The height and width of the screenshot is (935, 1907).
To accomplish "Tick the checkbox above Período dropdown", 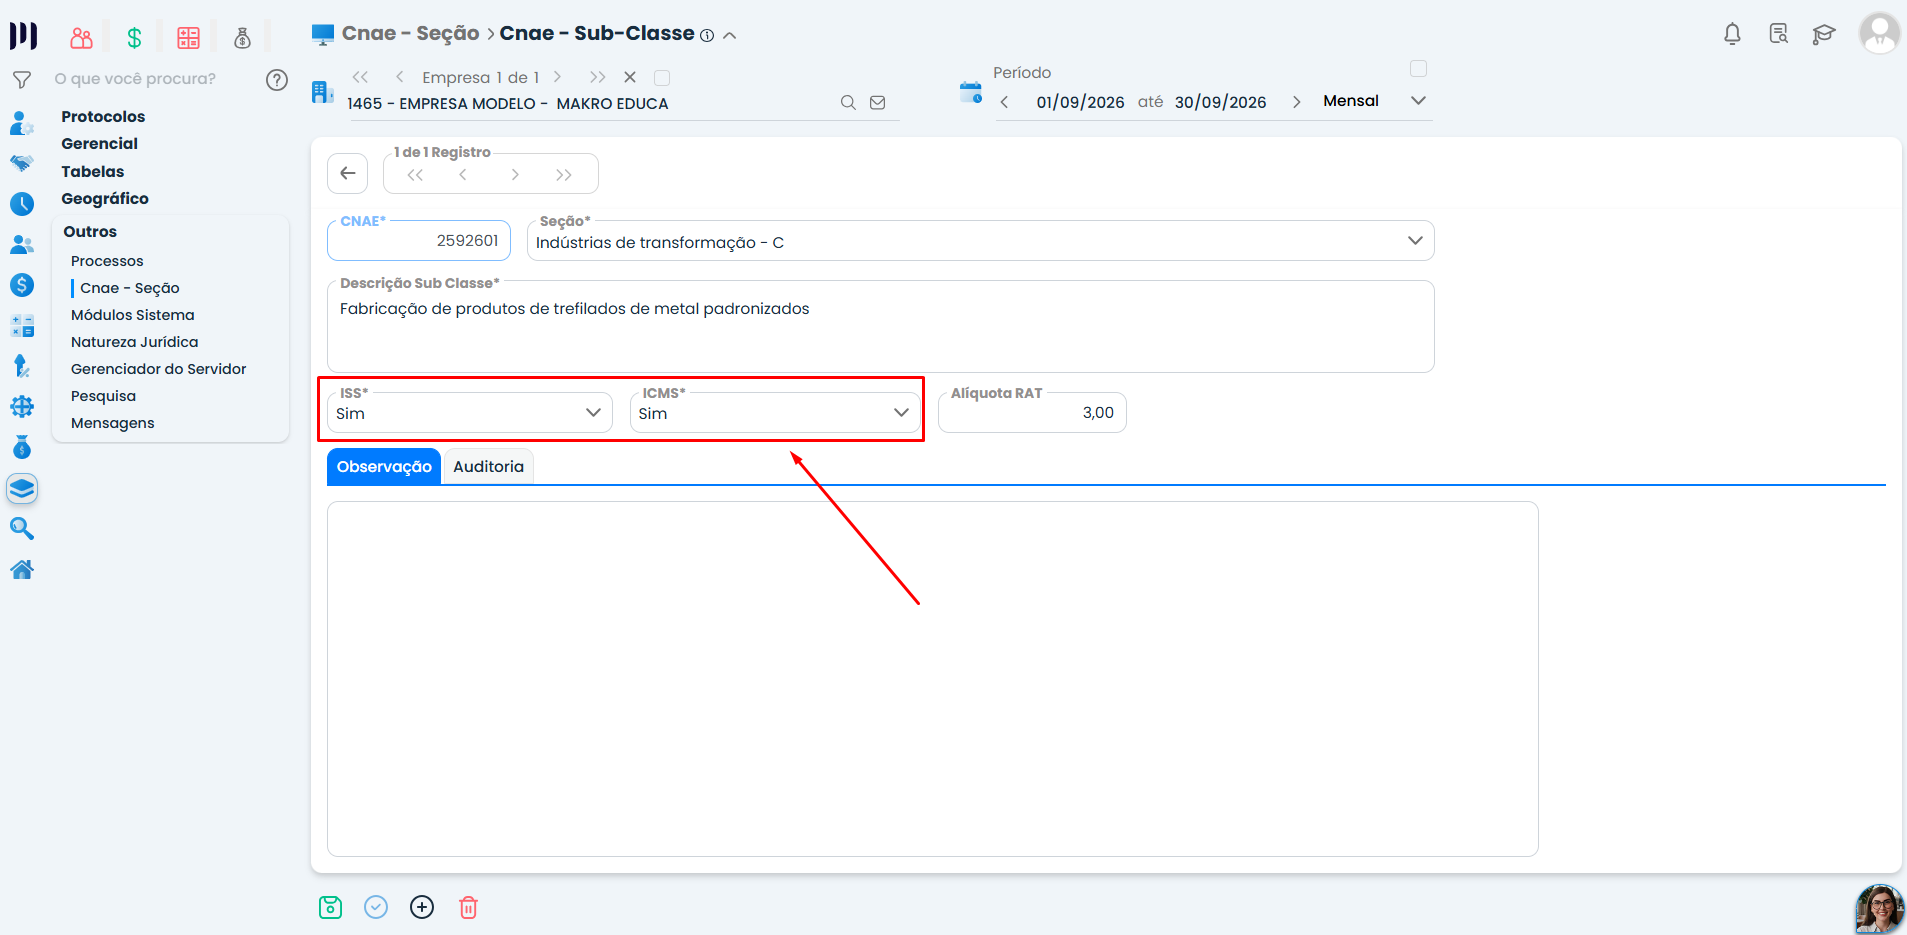I will [x=1418, y=69].
